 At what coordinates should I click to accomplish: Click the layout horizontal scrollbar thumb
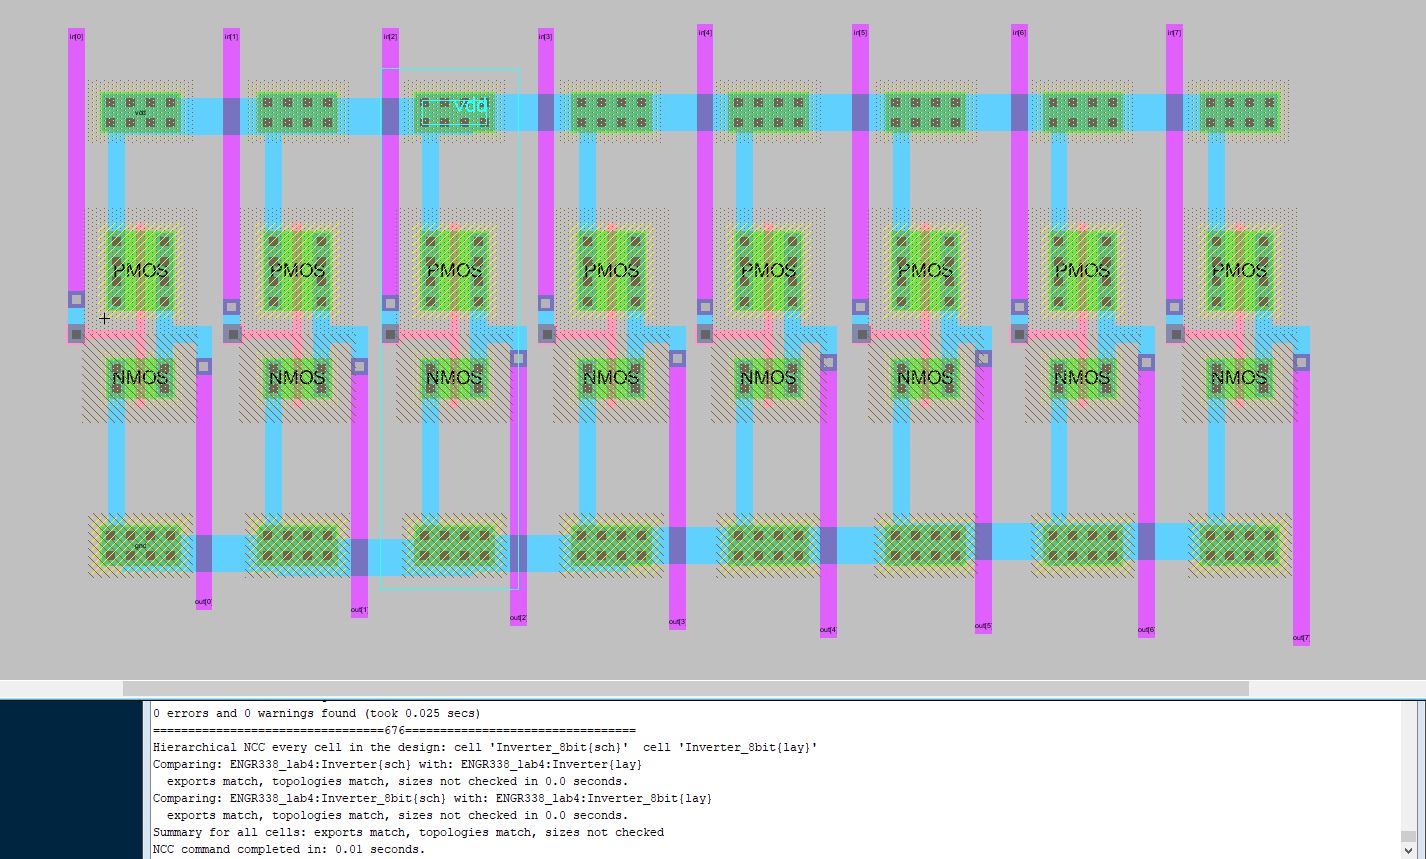tap(685, 688)
